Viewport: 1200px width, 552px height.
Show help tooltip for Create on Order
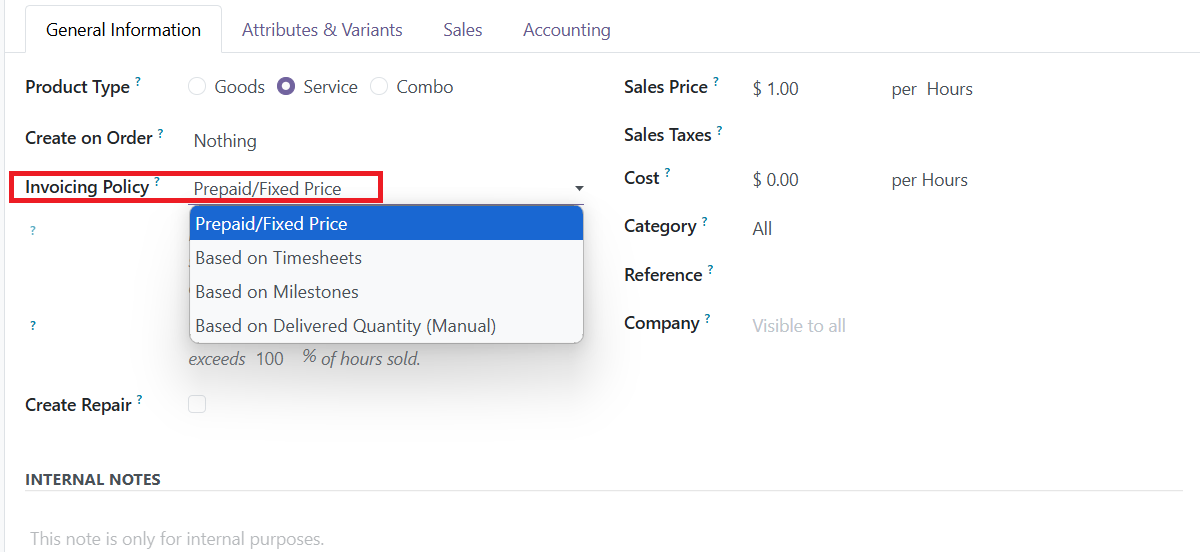coord(161,133)
